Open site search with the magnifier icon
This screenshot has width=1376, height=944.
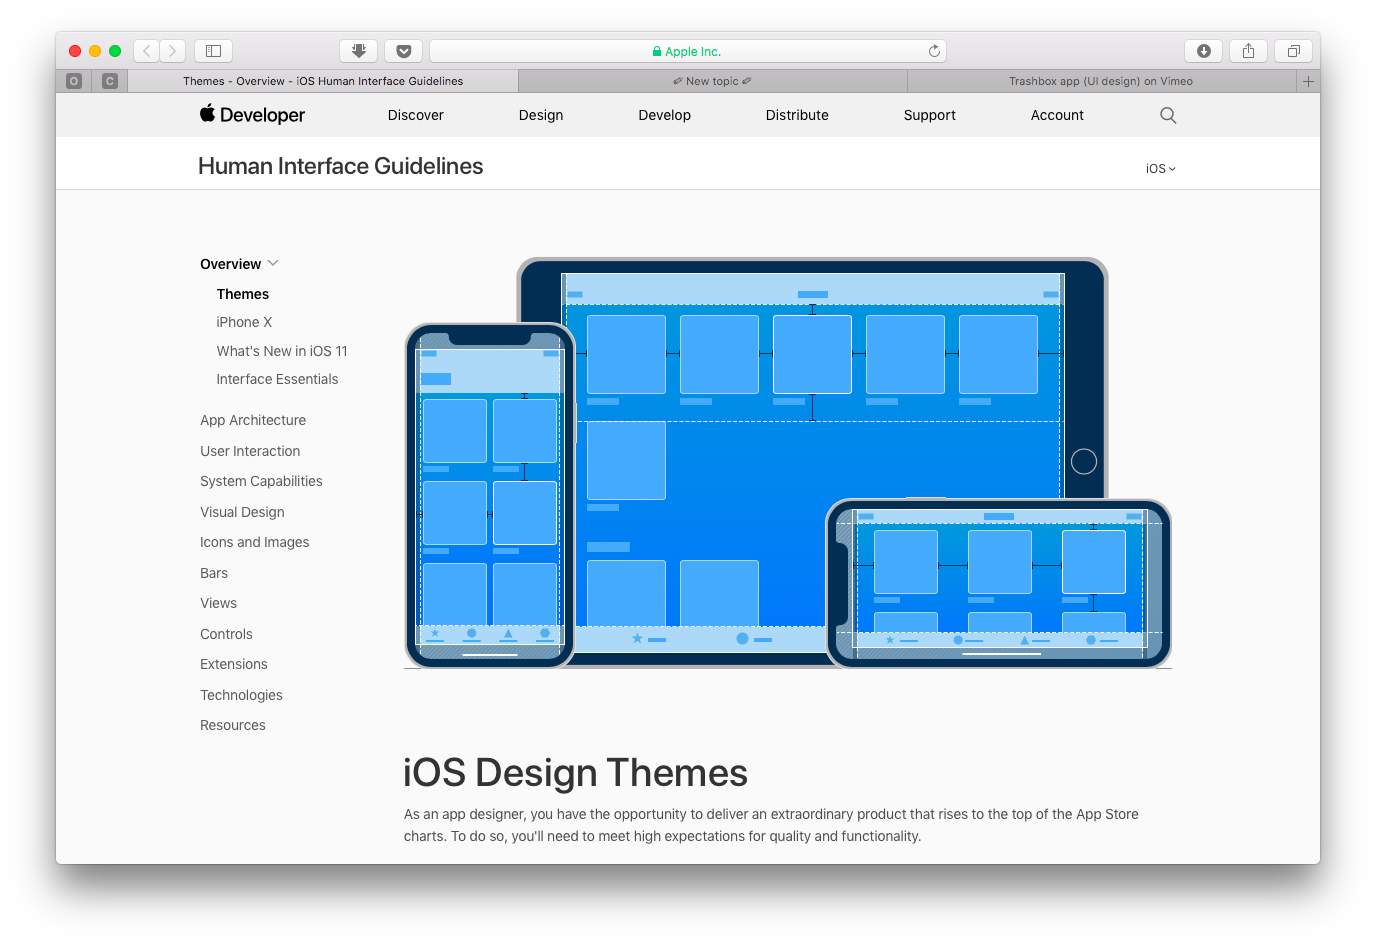(x=1168, y=115)
